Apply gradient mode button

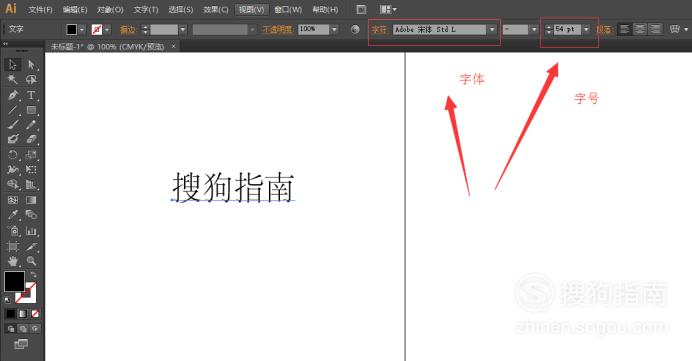(x=23, y=314)
